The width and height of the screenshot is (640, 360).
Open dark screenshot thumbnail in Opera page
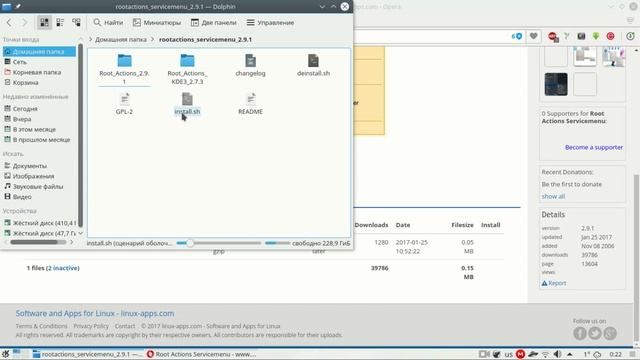556,84
